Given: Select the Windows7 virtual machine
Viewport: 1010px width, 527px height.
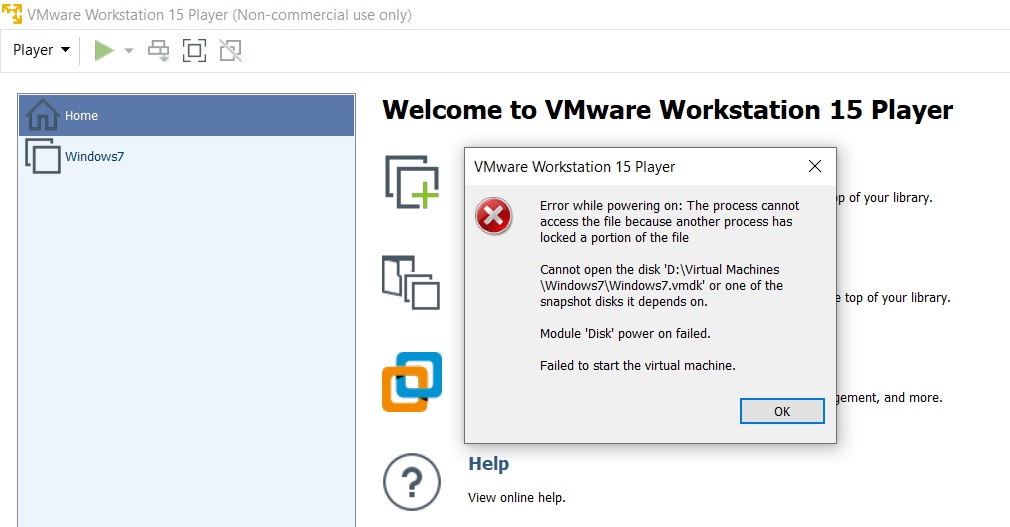Looking at the screenshot, I should (186, 156).
